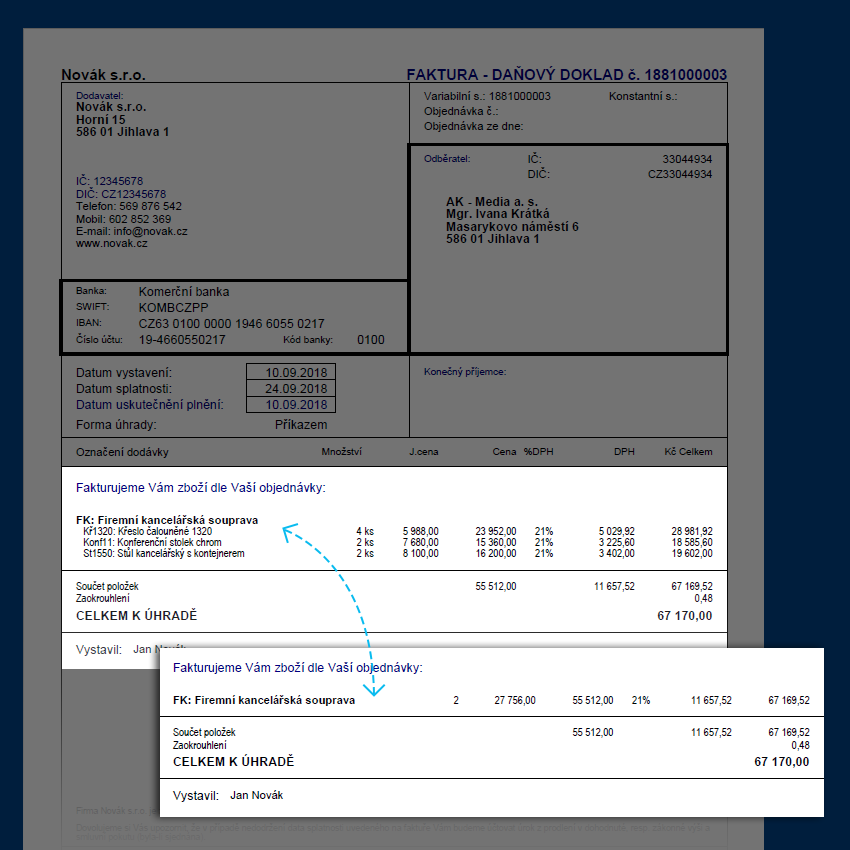Click the Konstantní s.: label

pyautogui.click(x=643, y=96)
